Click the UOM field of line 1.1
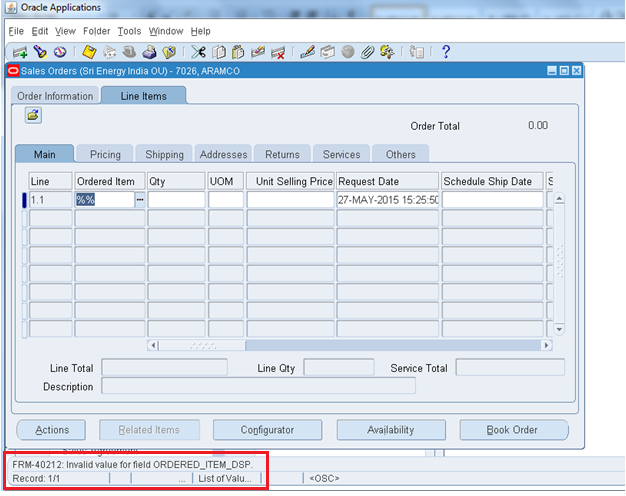 pyautogui.click(x=226, y=199)
